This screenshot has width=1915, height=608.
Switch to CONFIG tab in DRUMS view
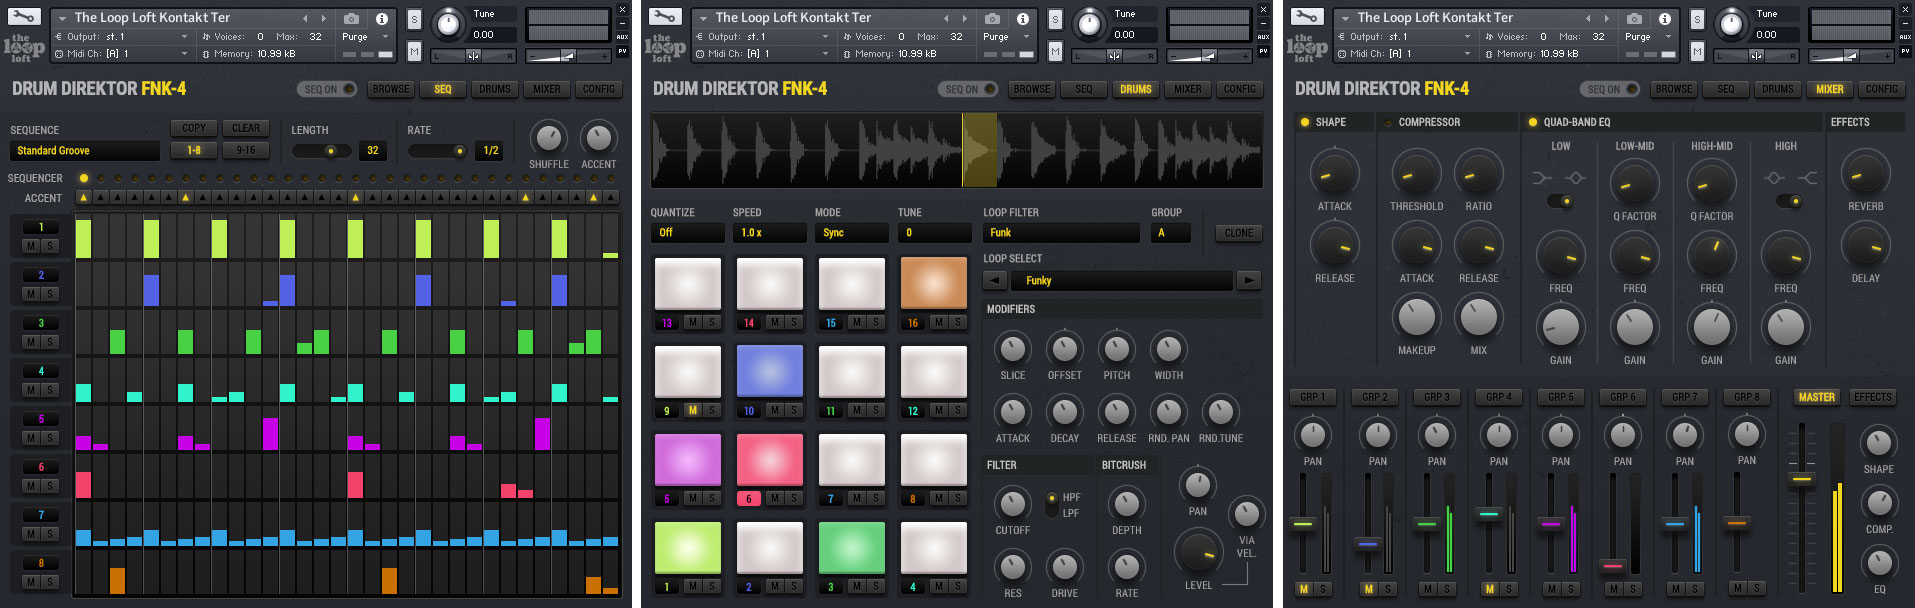tap(1240, 89)
